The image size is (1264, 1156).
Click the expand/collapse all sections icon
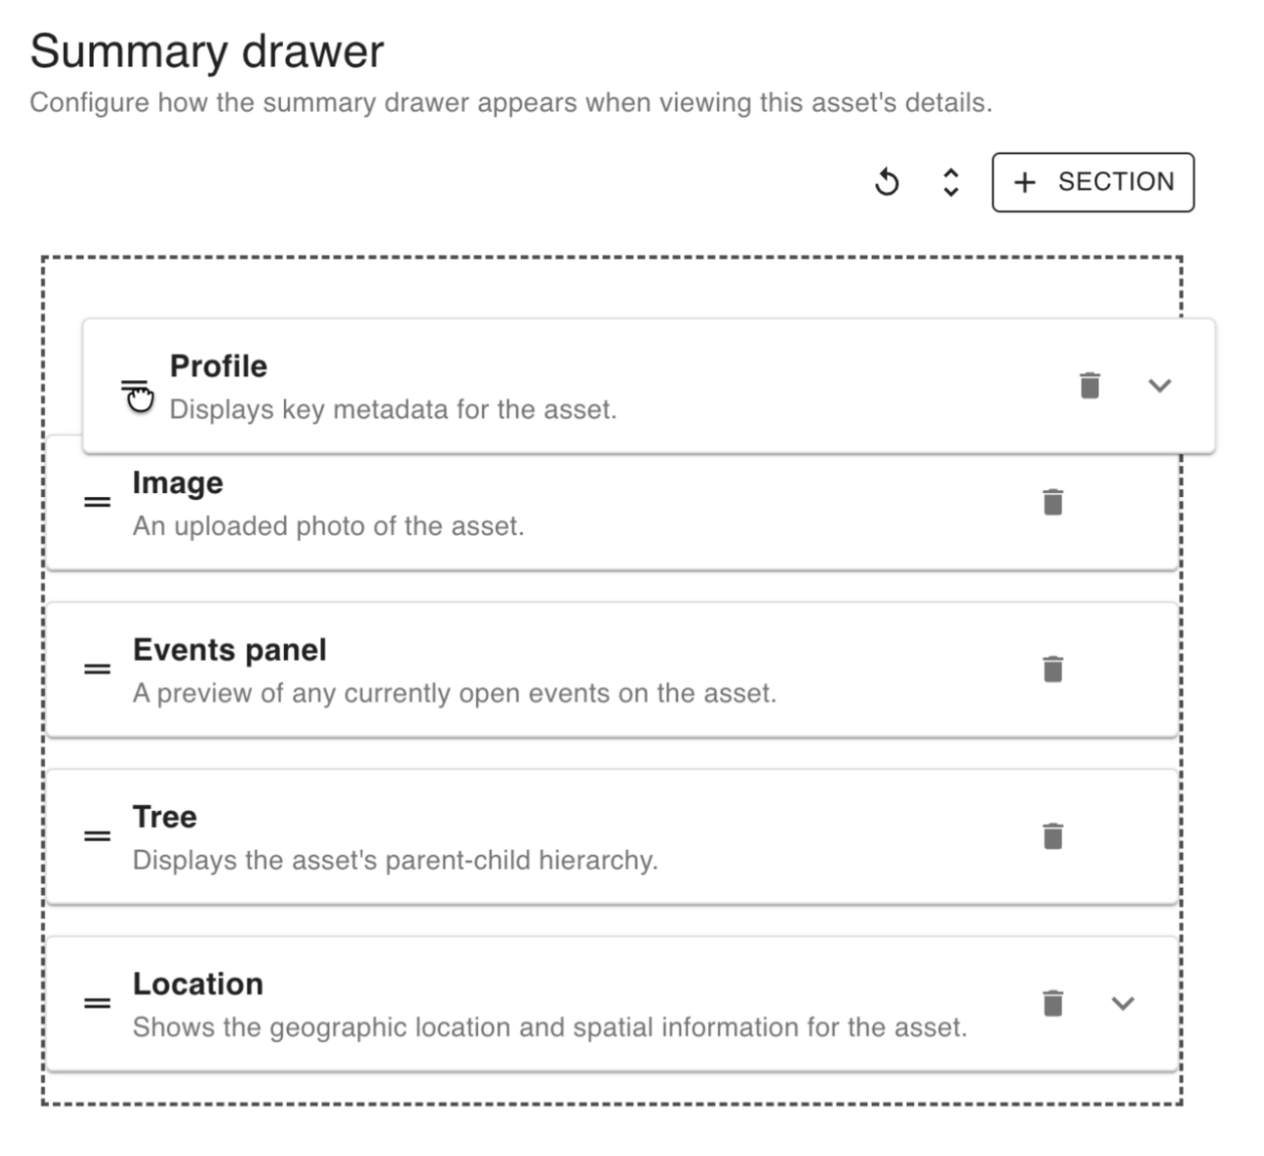point(951,182)
